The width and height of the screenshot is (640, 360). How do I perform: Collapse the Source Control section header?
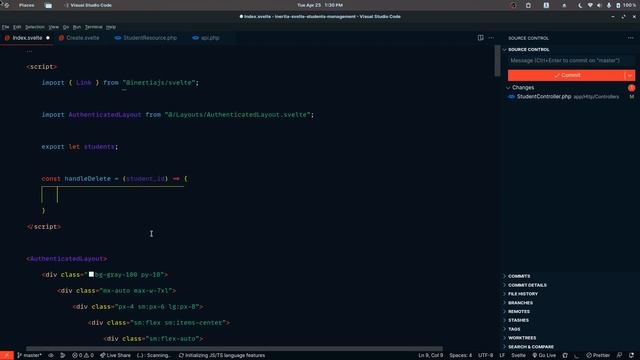pyautogui.click(x=505, y=49)
